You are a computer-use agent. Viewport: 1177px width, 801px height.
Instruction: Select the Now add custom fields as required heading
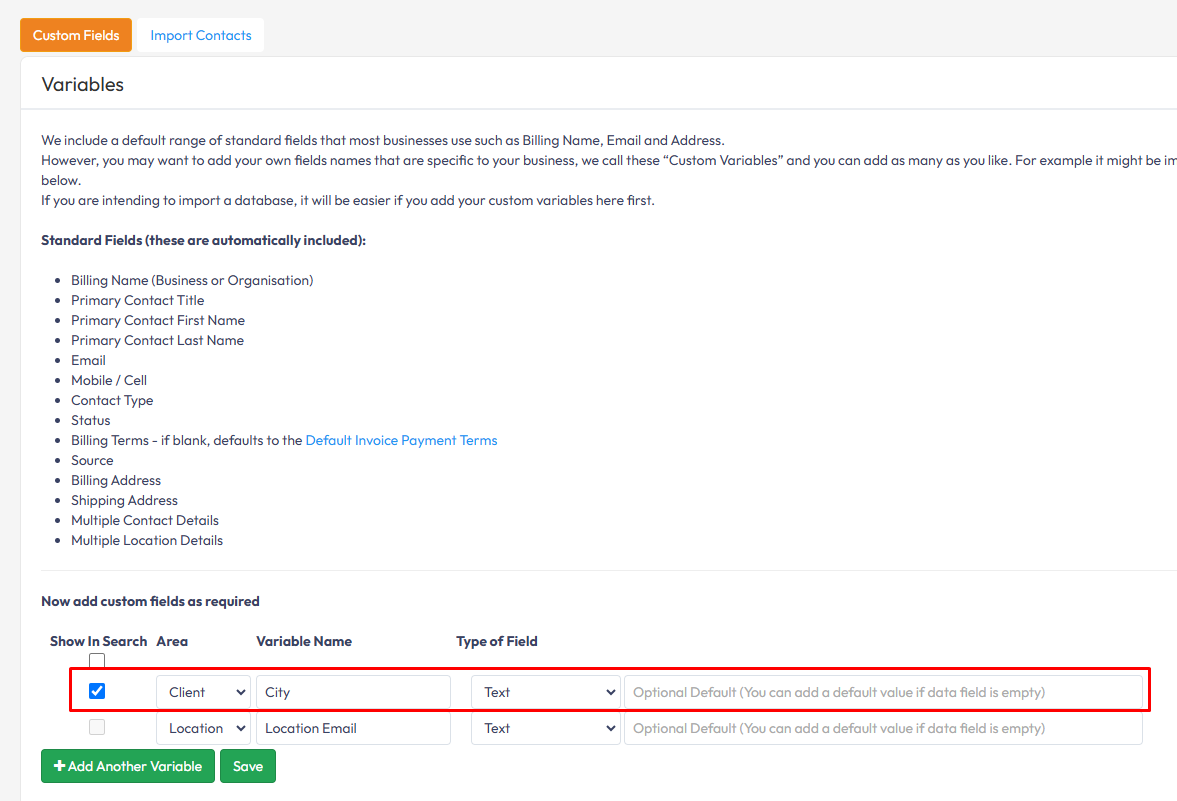click(x=150, y=601)
